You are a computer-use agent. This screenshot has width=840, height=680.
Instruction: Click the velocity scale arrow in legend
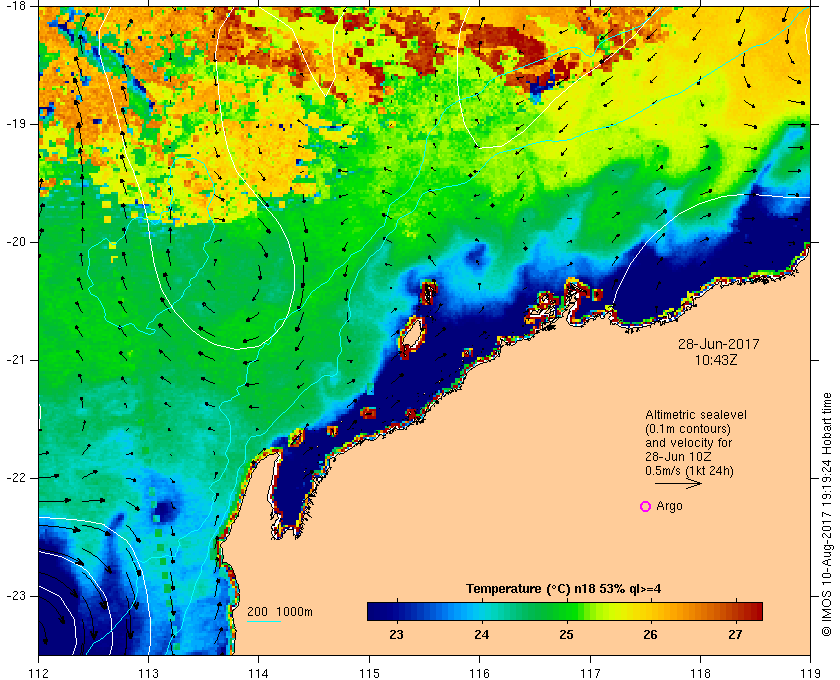(678, 483)
